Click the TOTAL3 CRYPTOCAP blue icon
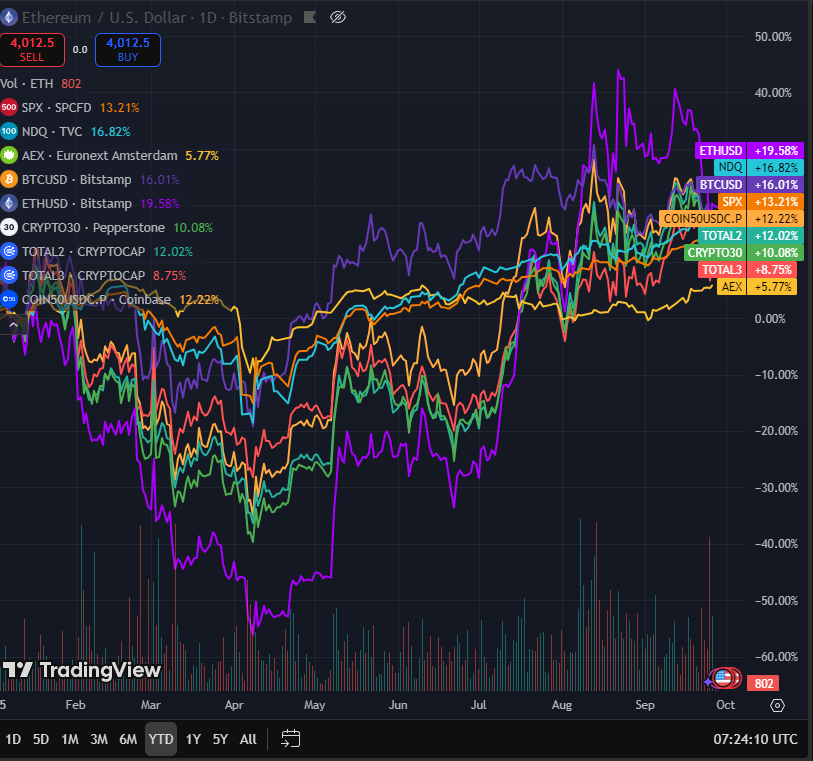The width and height of the screenshot is (813, 761). (x=9, y=275)
